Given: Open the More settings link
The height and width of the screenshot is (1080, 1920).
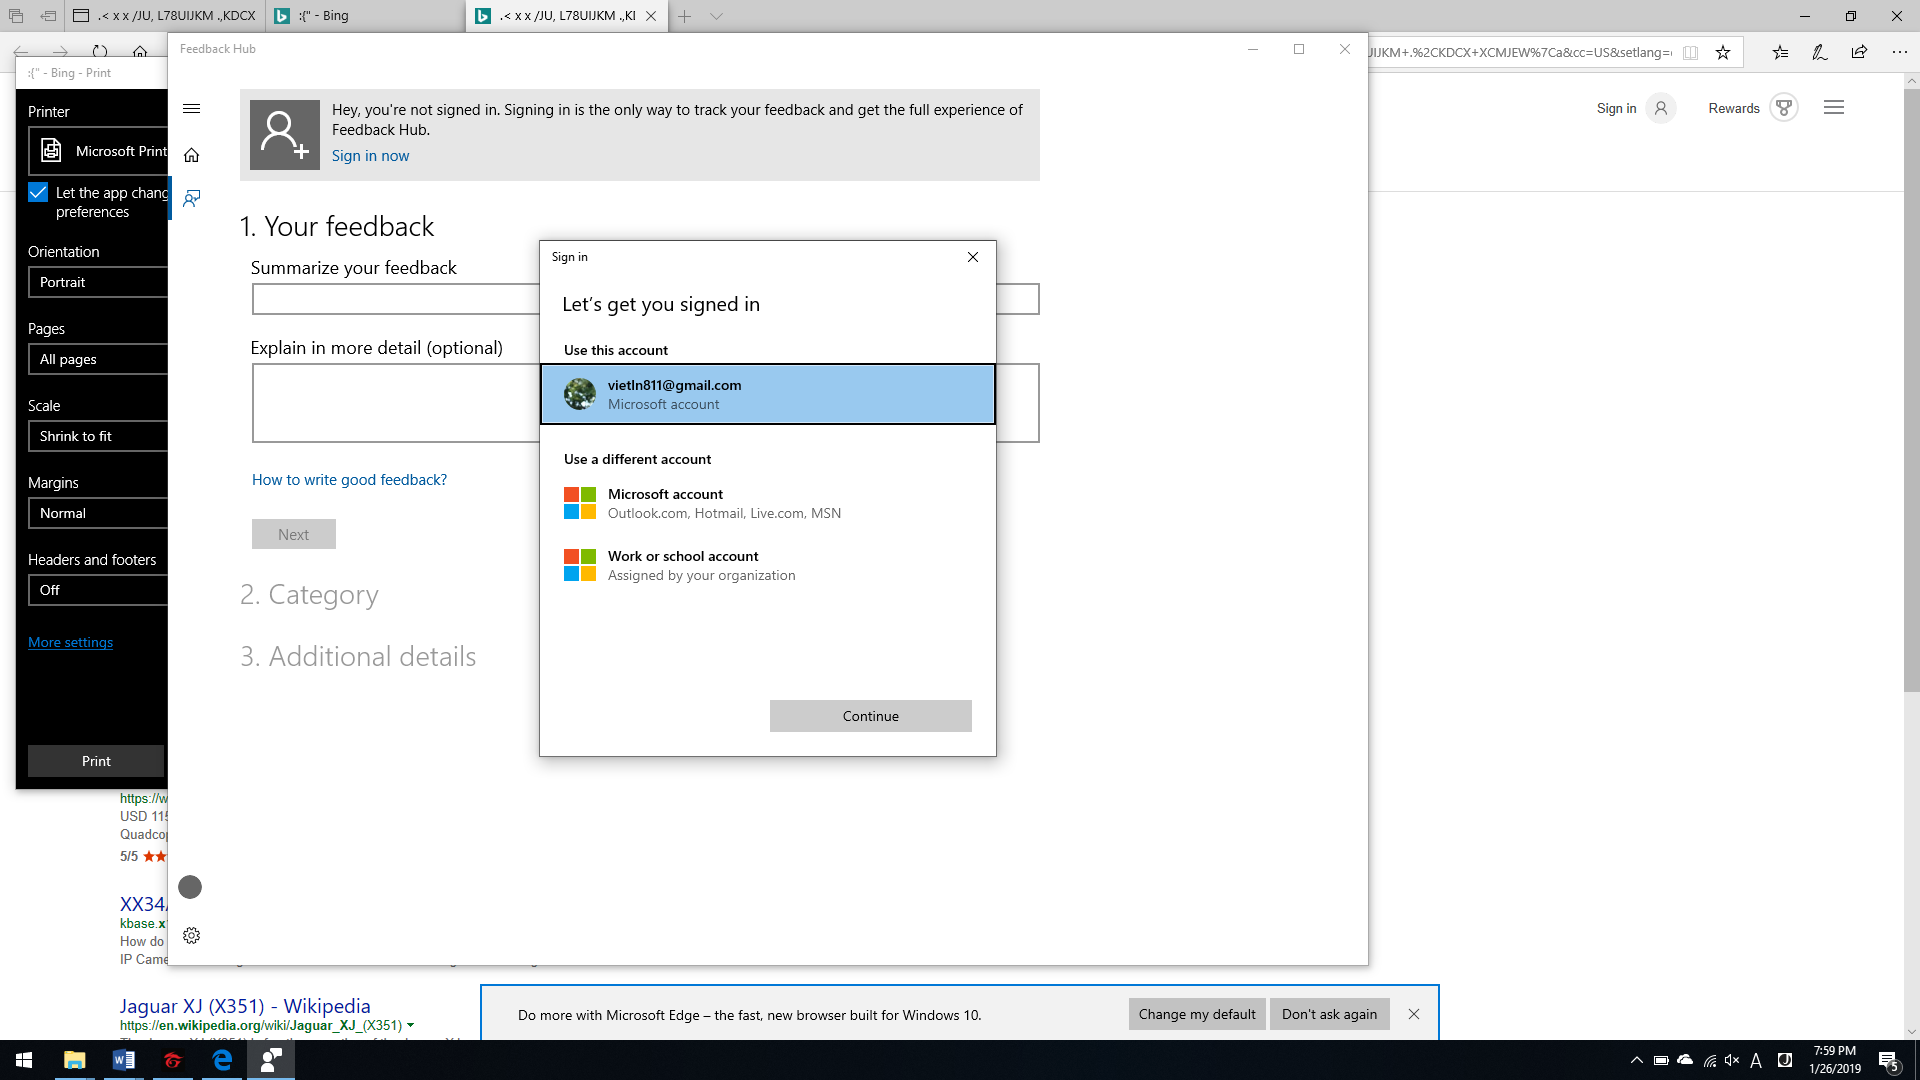Looking at the screenshot, I should pyautogui.click(x=70, y=642).
